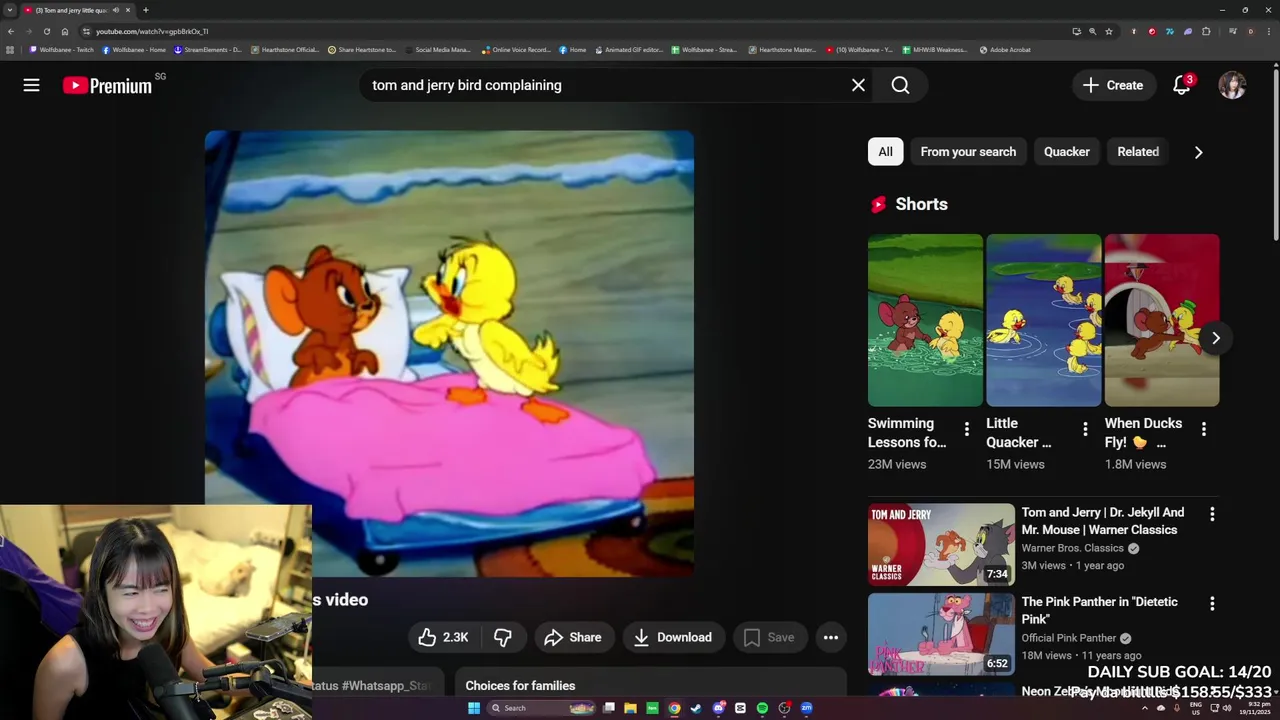Open a new browser tab
The width and height of the screenshot is (1280, 720).
pyautogui.click(x=145, y=10)
